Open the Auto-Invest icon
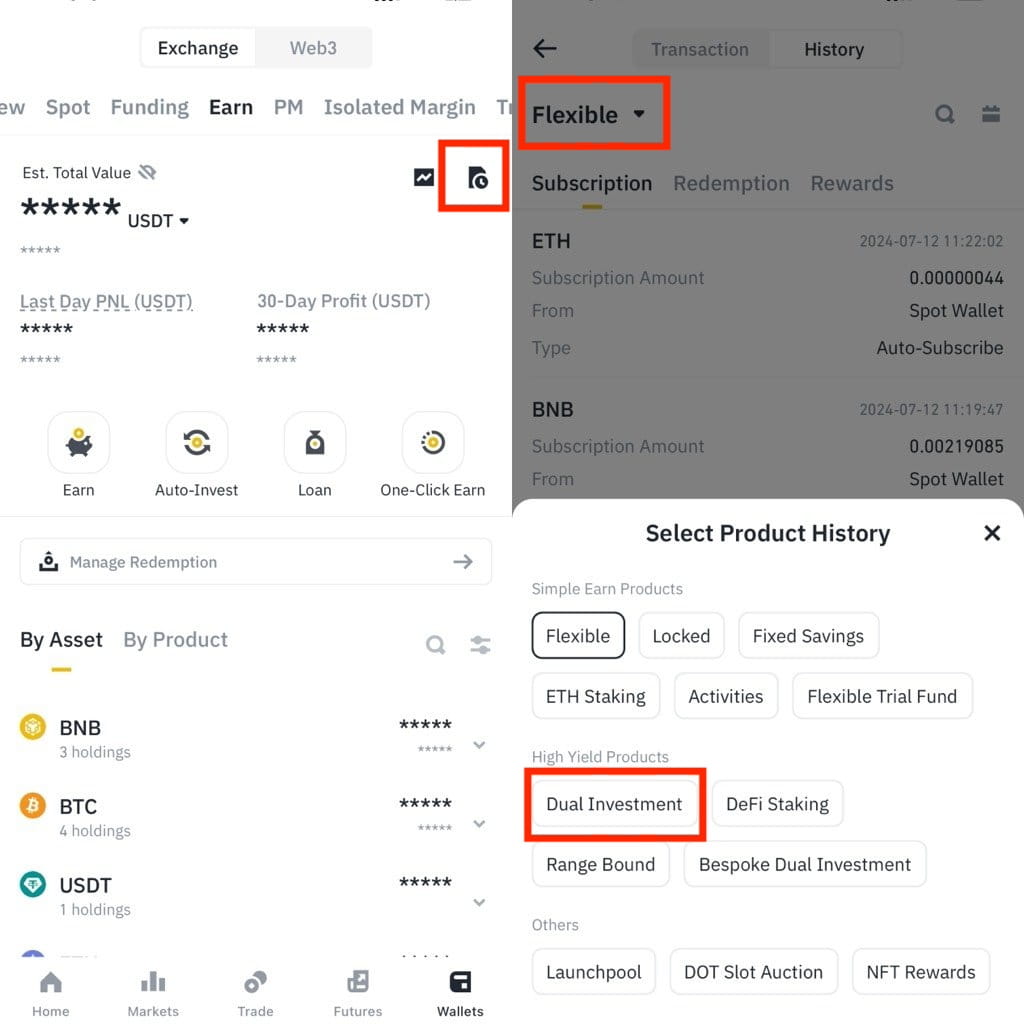This screenshot has width=1024, height=1024. [x=197, y=443]
